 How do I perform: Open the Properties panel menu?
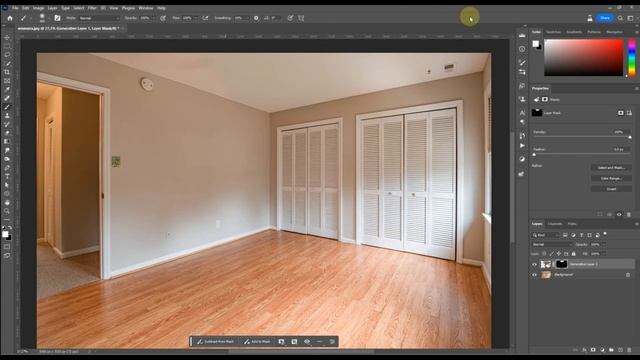point(636,89)
